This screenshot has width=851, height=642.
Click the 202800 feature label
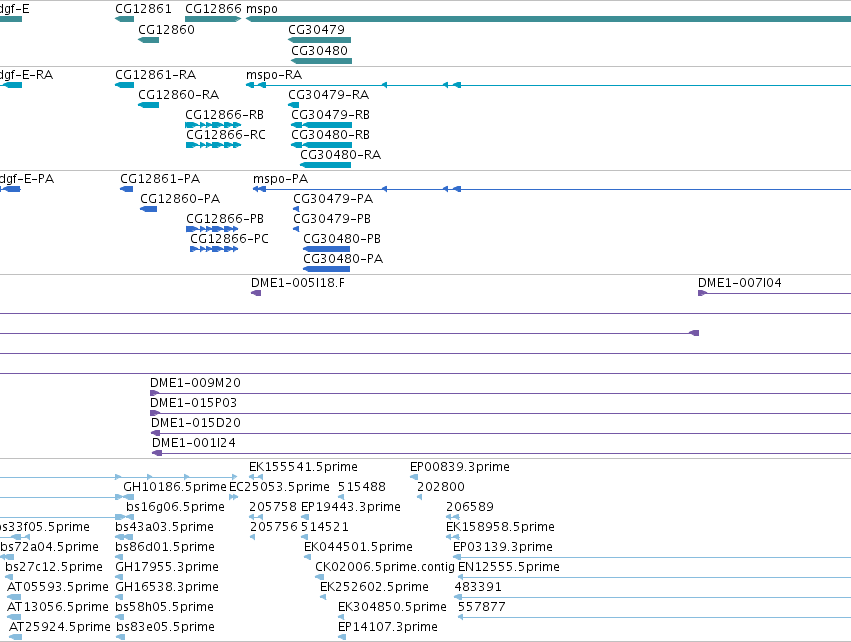(441, 487)
